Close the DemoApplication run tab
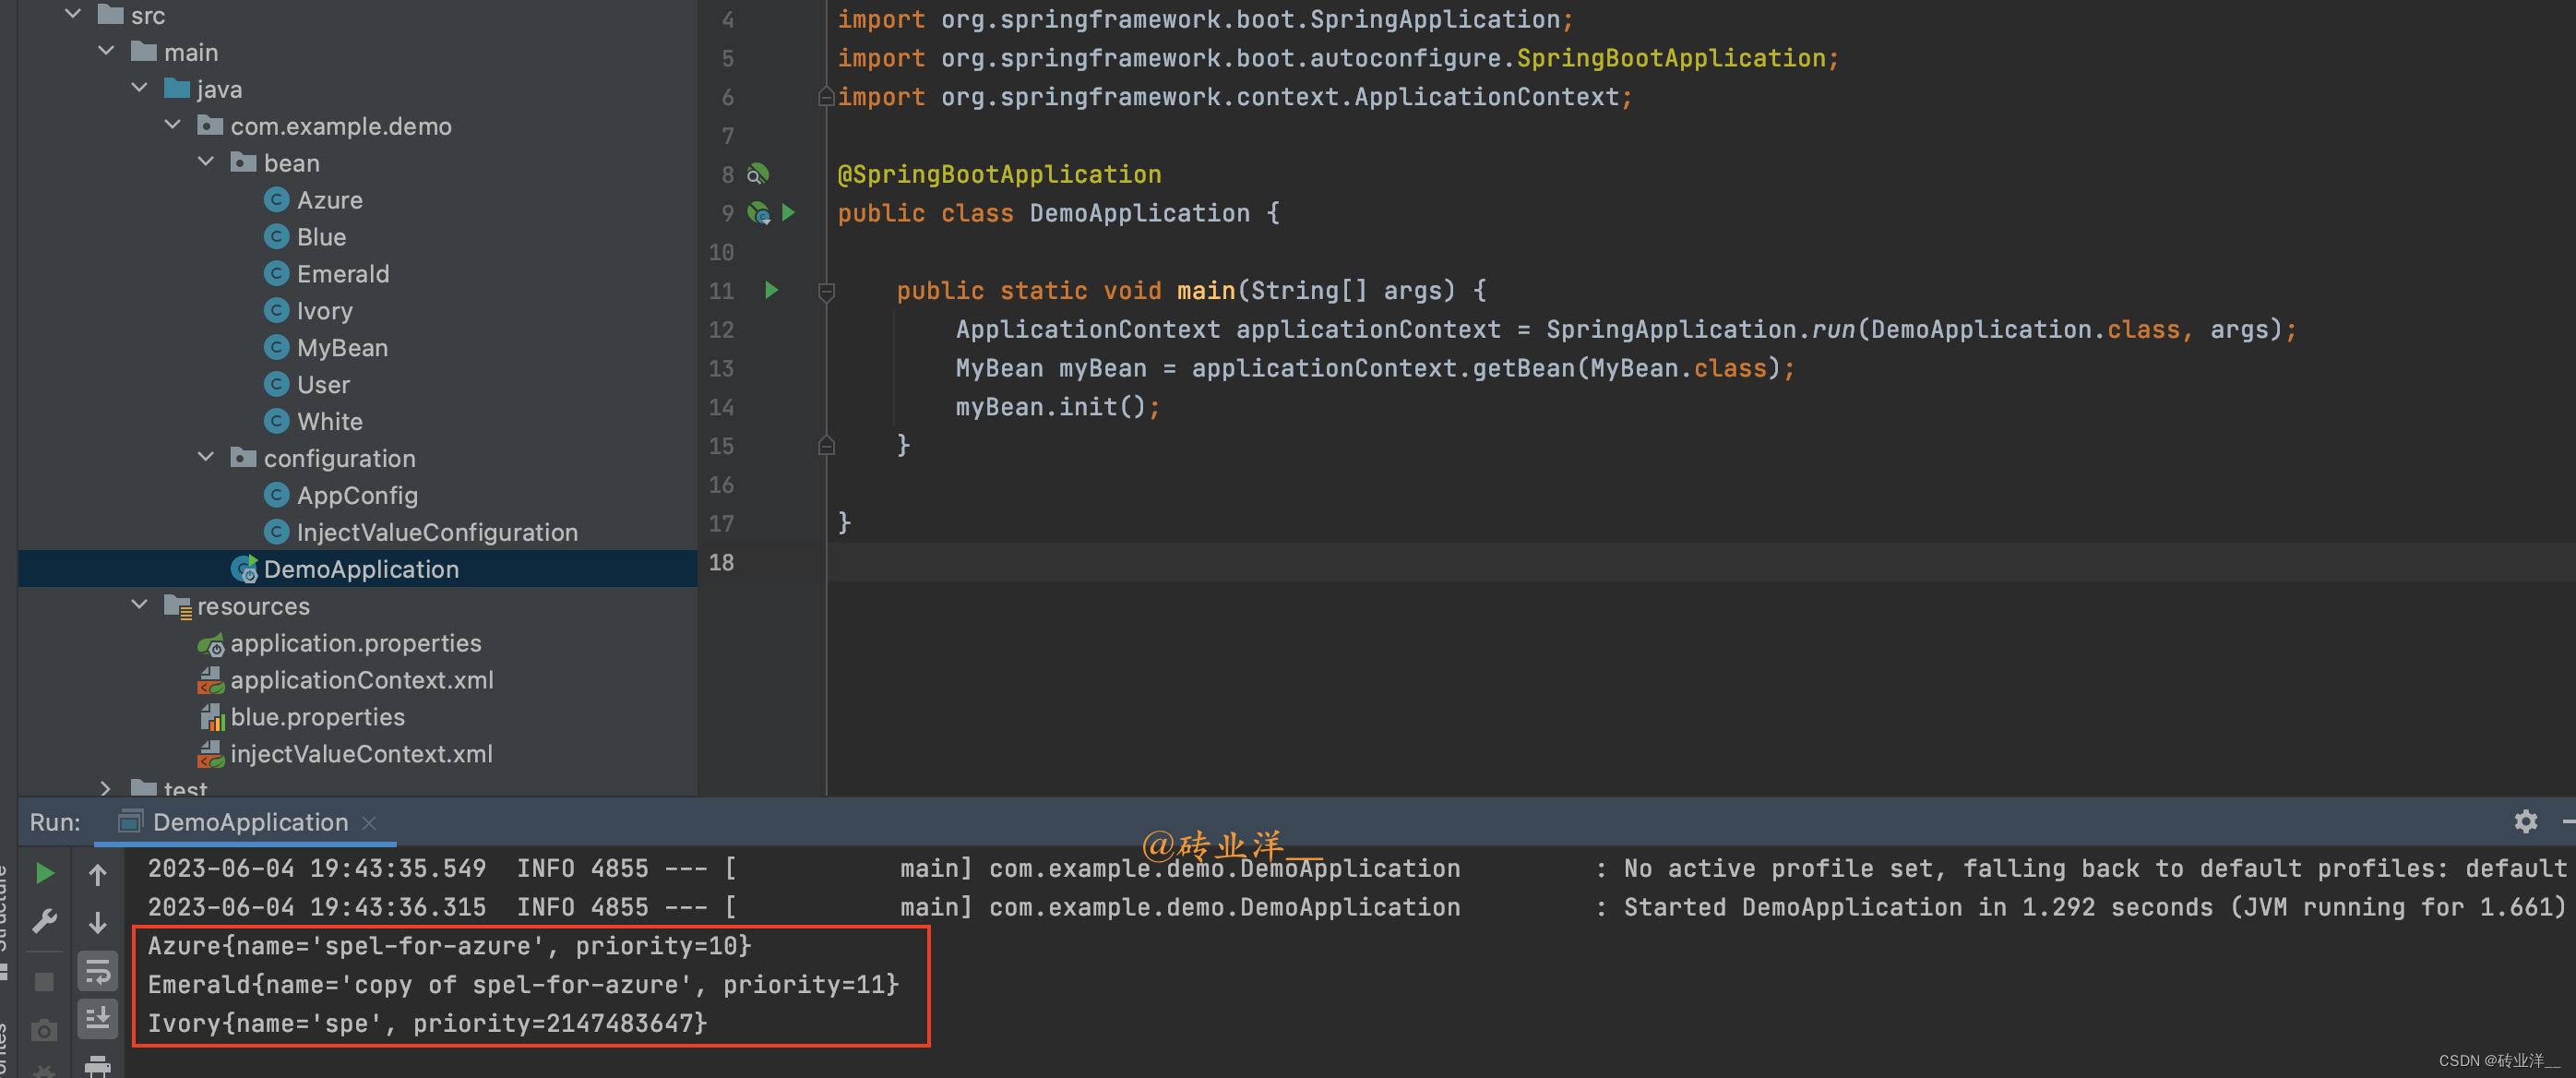The width and height of the screenshot is (2576, 1078). coord(369,822)
